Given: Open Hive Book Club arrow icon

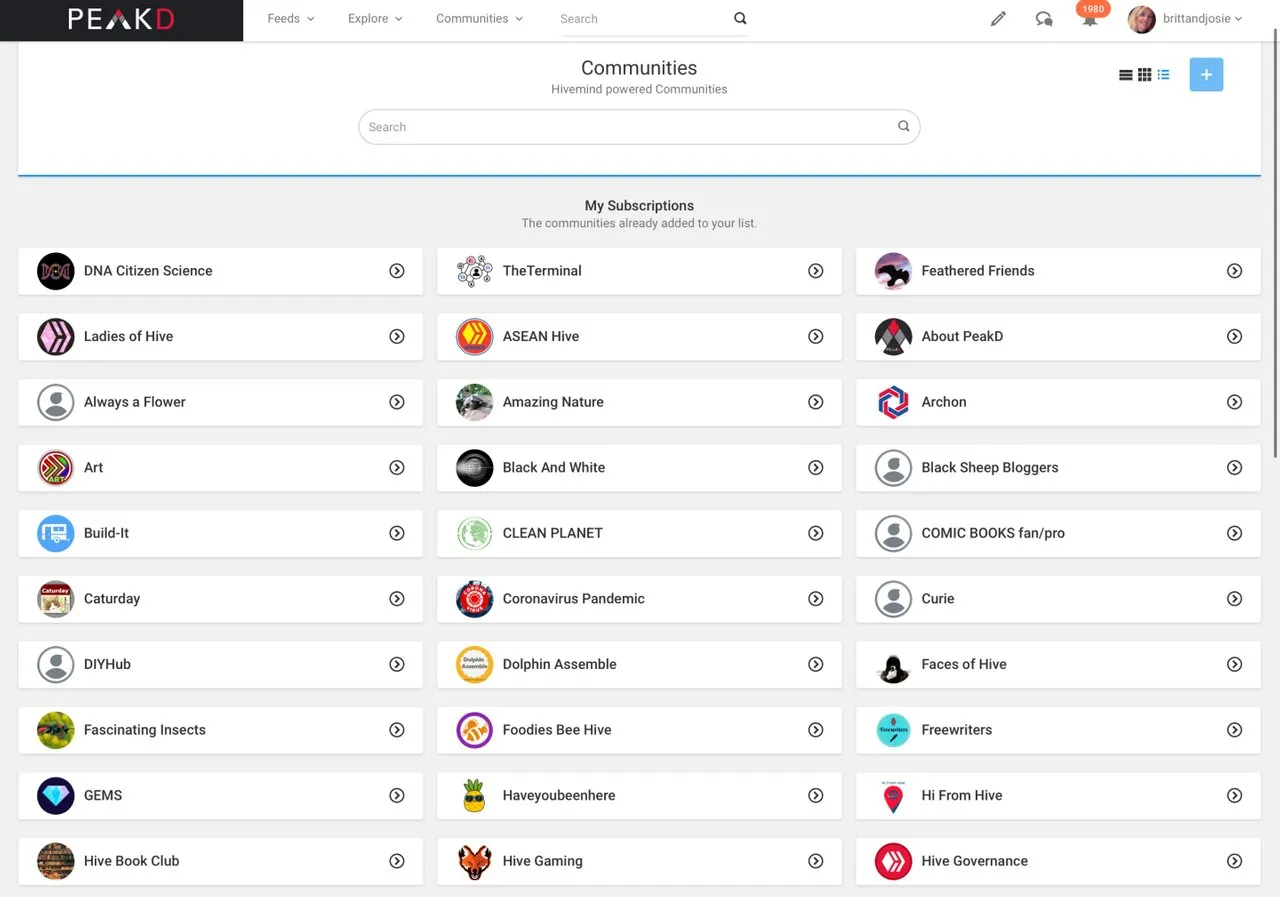Looking at the screenshot, I should coord(397,861).
